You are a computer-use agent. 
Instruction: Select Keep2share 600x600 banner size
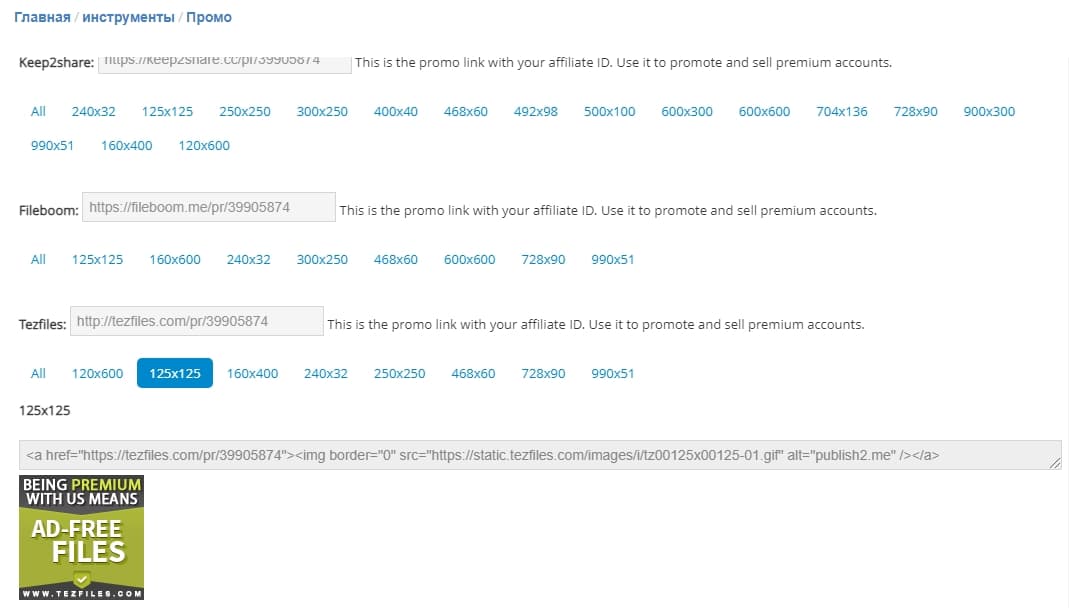[764, 111]
